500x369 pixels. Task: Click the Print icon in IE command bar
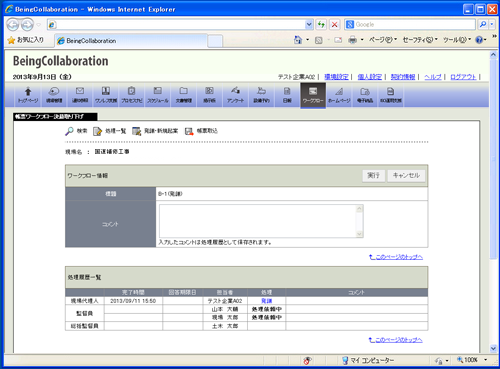point(352,40)
